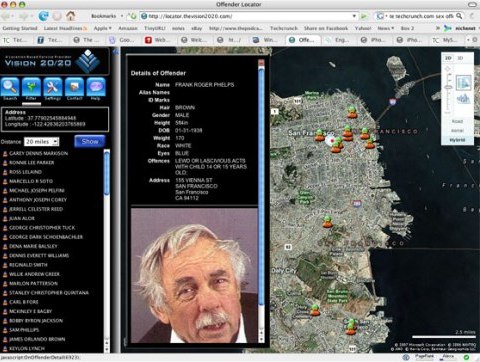Click the browser Home icon
The width and height of the screenshot is (480, 362).
click(70, 16)
